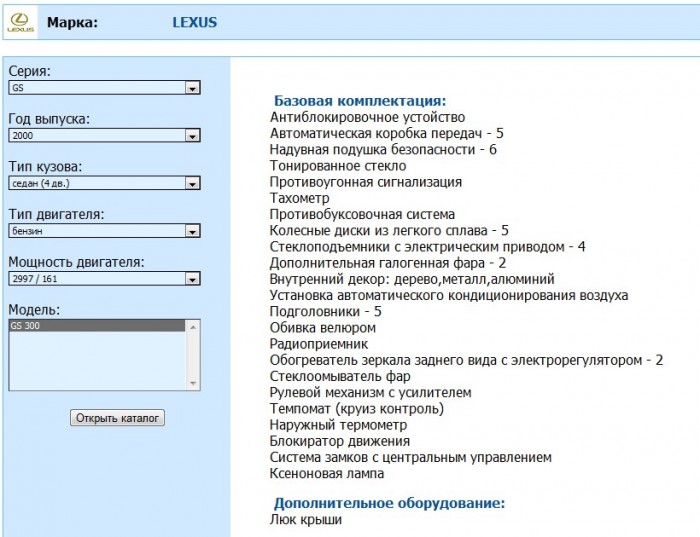Click the Модель list scrollbar up arrow
The image size is (700, 537).
click(x=193, y=327)
